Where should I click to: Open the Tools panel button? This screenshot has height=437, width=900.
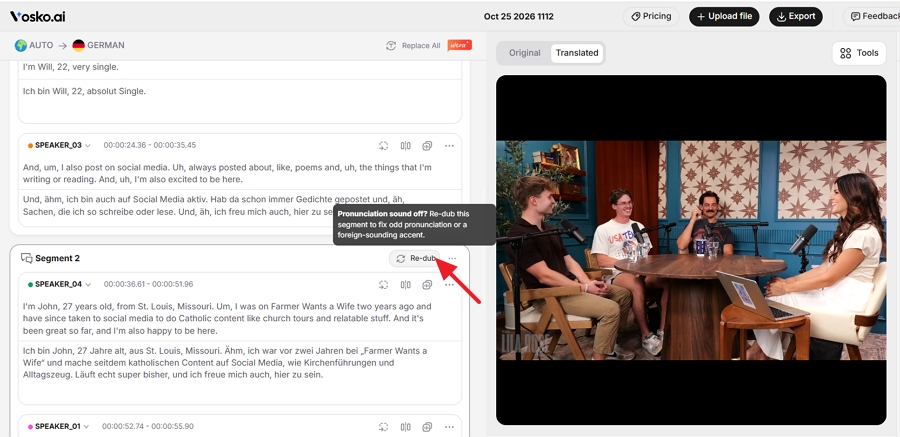[x=859, y=53]
